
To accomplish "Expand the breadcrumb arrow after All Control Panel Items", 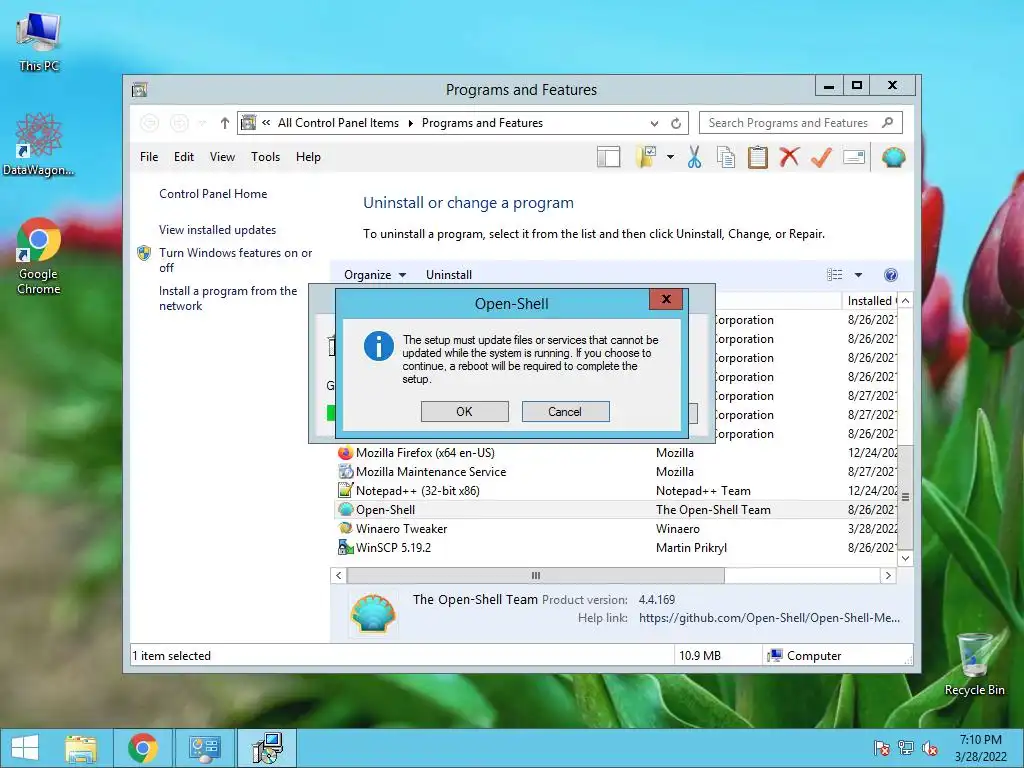I will click(411, 123).
